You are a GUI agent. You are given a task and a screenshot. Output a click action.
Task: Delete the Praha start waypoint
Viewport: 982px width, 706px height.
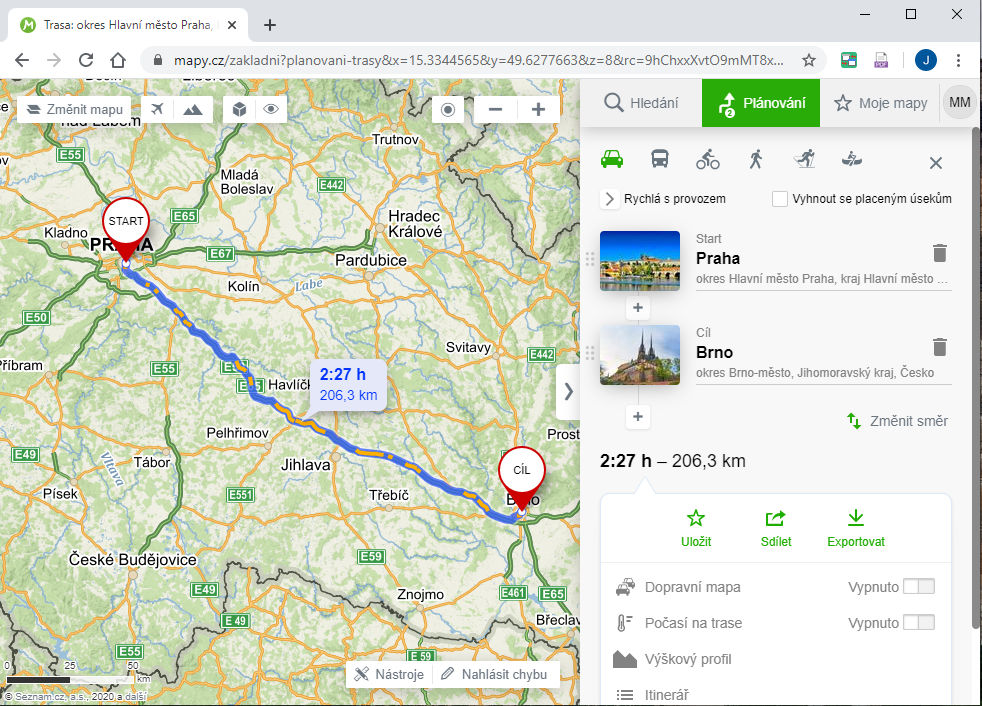pos(939,253)
